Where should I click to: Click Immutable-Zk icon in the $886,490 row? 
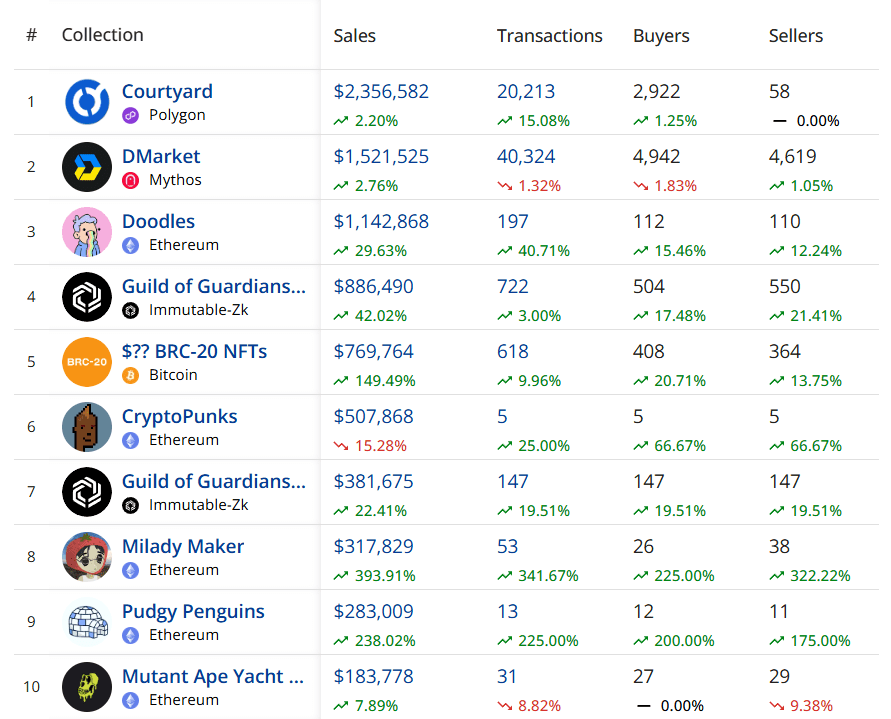(131, 311)
